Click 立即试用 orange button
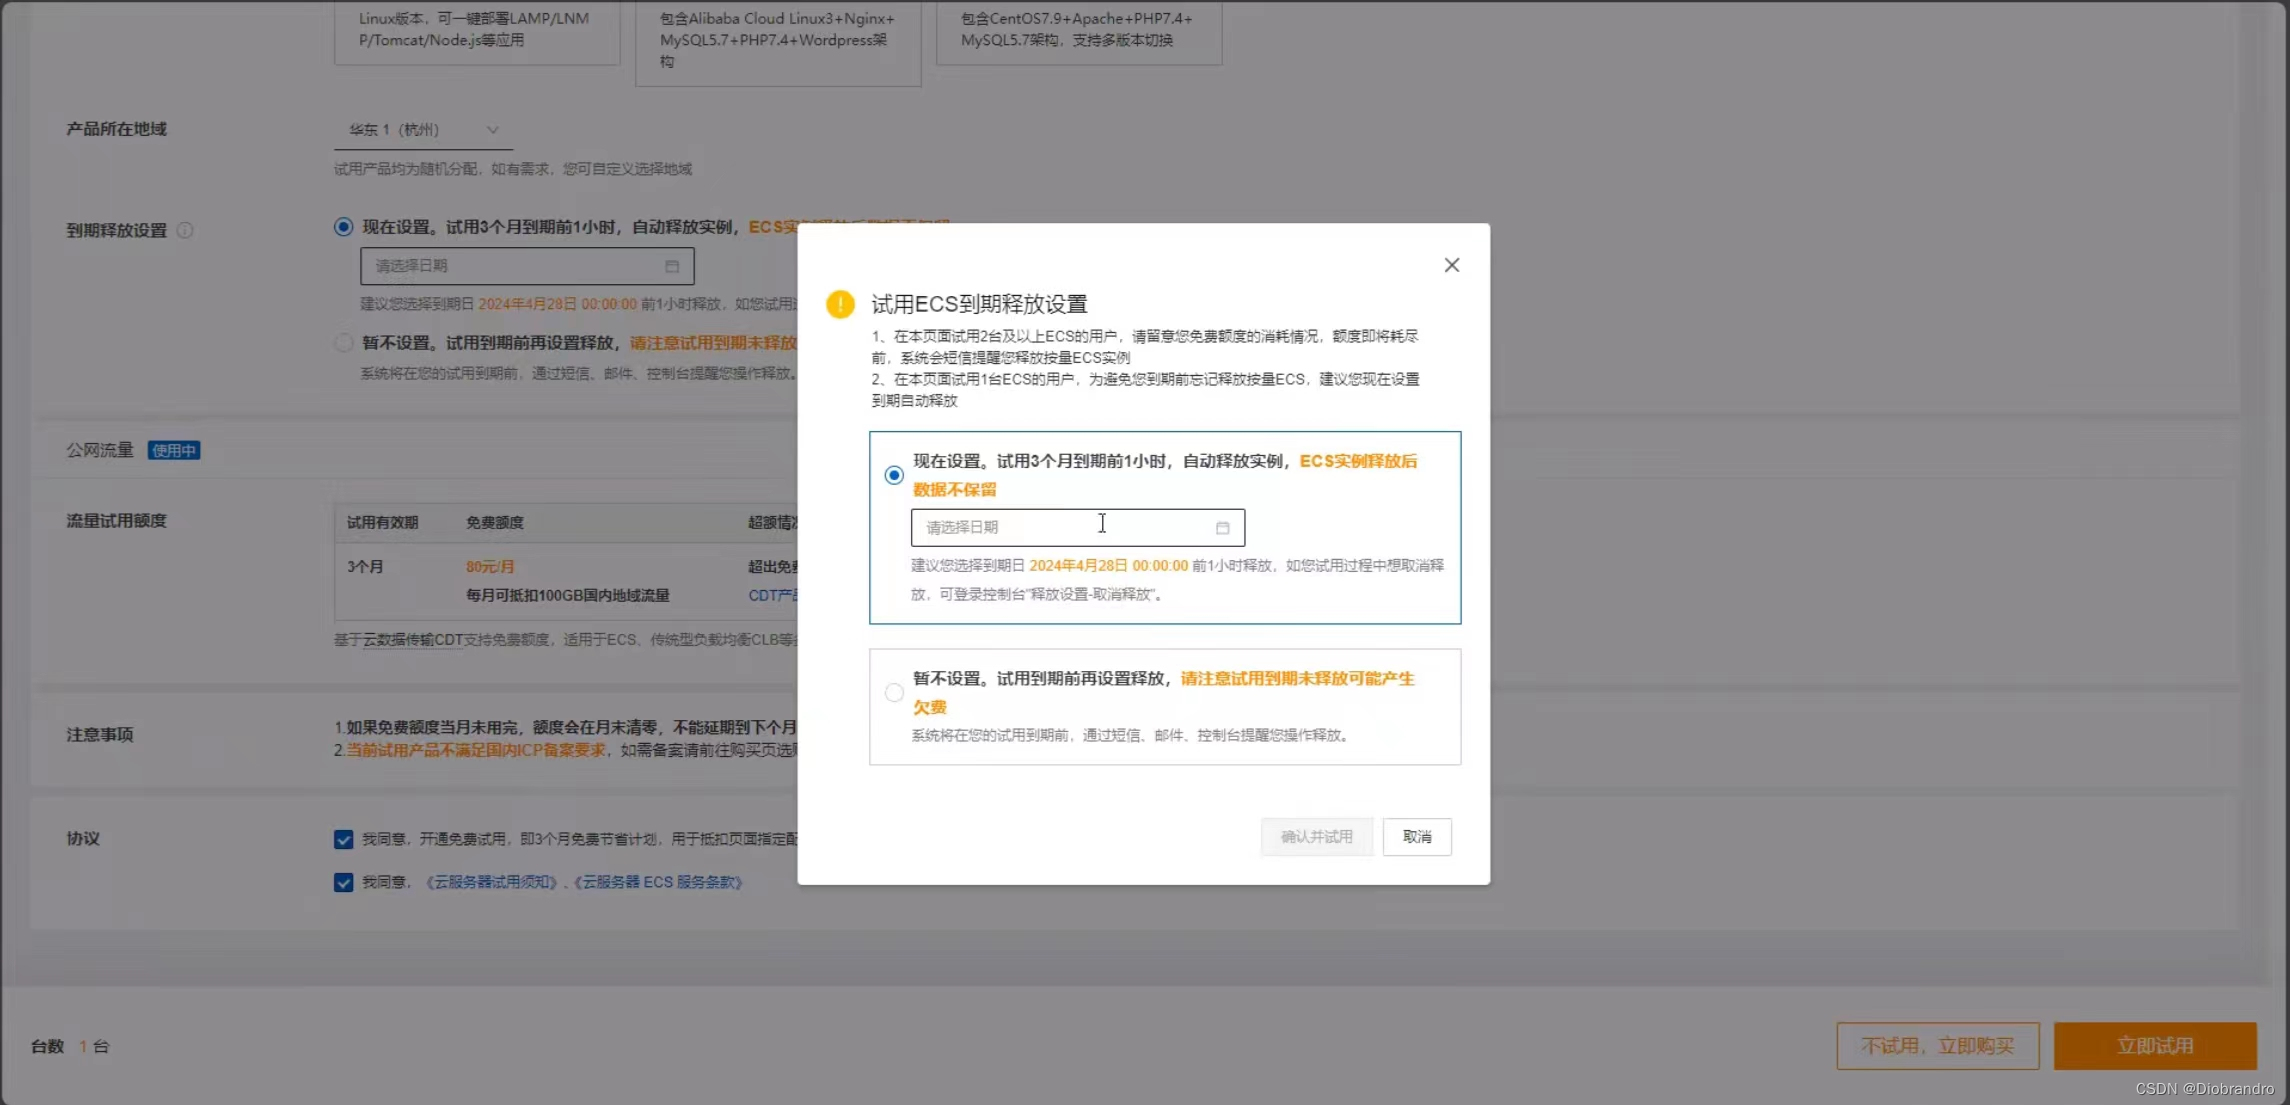 point(2154,1046)
